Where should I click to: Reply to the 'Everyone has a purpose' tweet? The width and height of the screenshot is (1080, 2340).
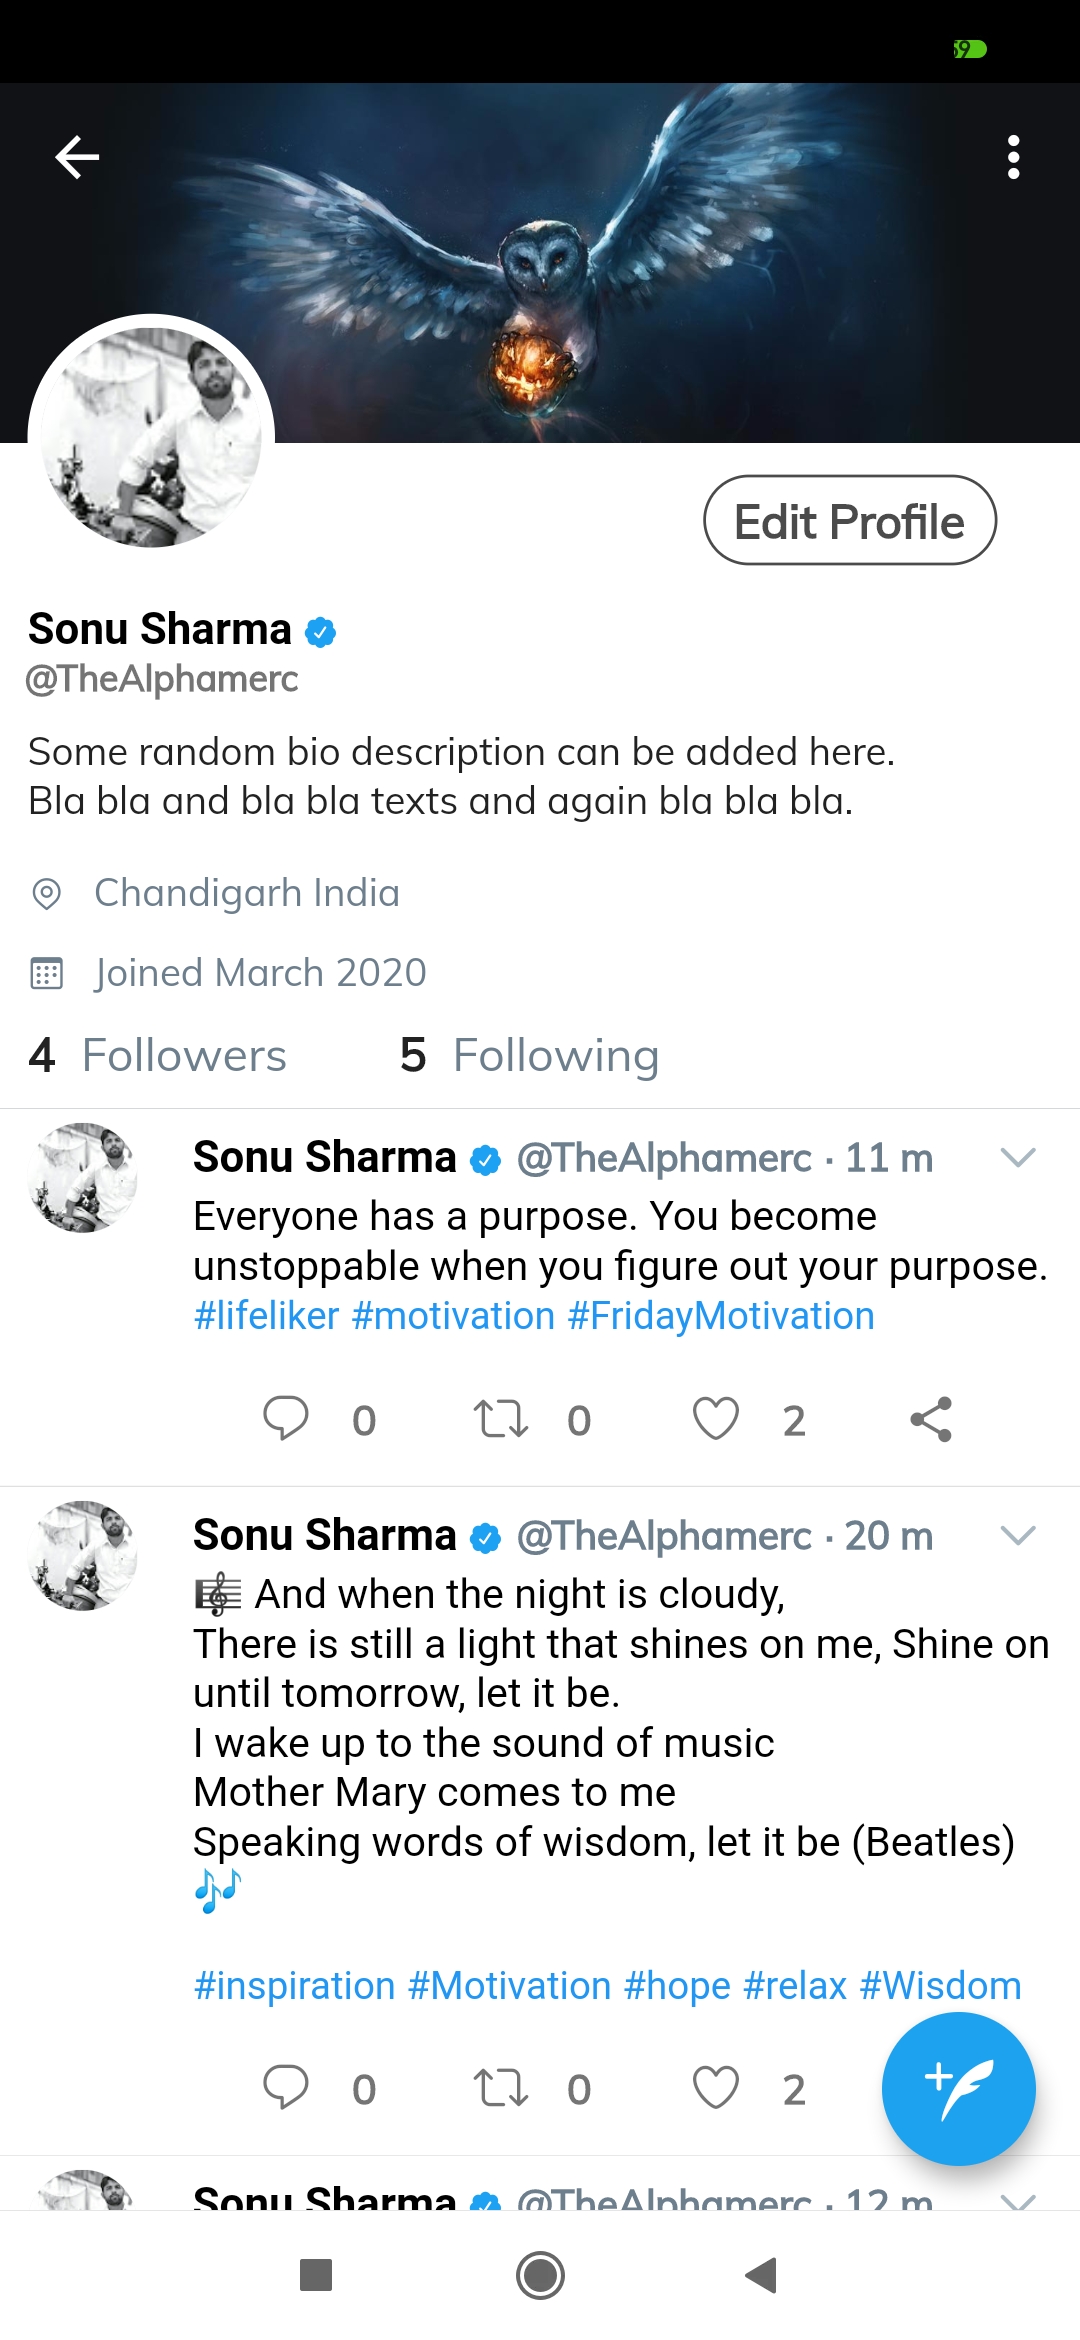286,1418
